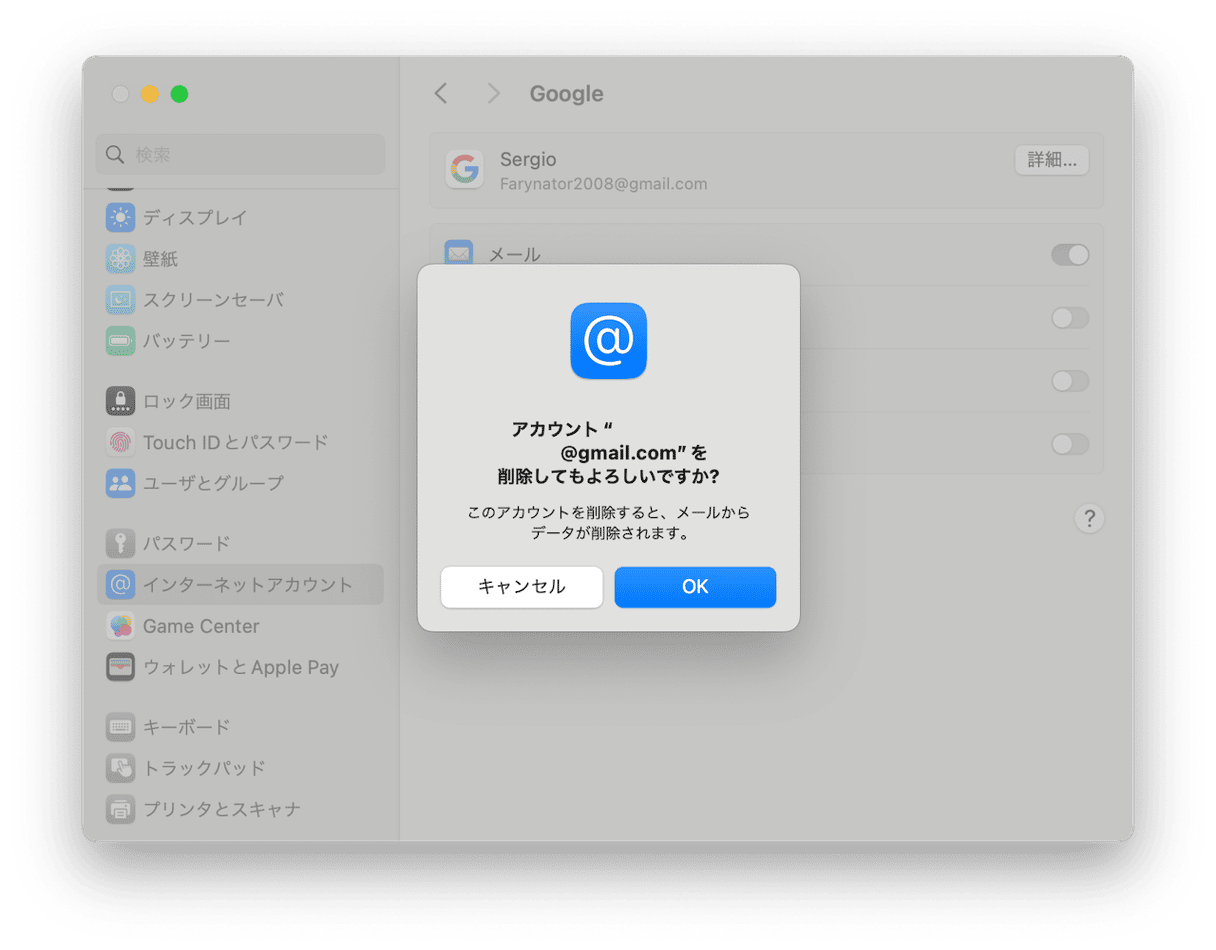
Task: Confirm account deletion with OK
Action: click(695, 587)
